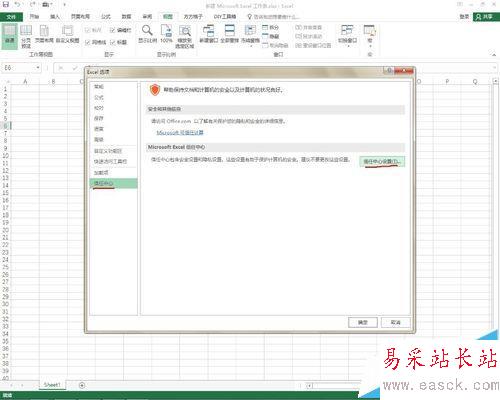Open the Insert (插入) ribbon tab
This screenshot has width=500, height=400.
pyautogui.click(x=55, y=16)
